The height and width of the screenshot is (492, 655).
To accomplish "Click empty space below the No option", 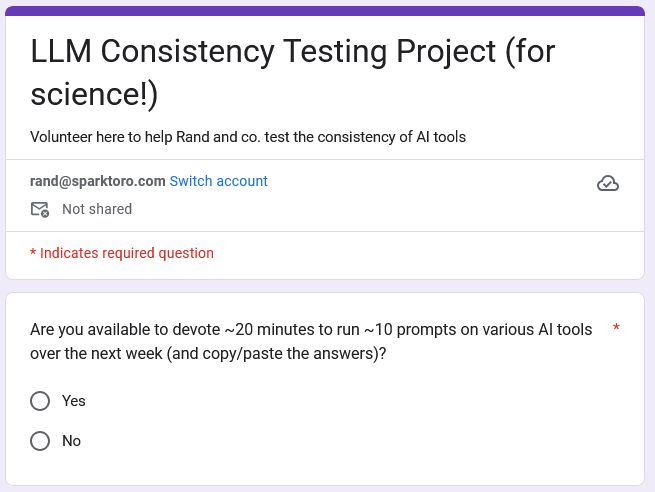I will tap(325, 470).
